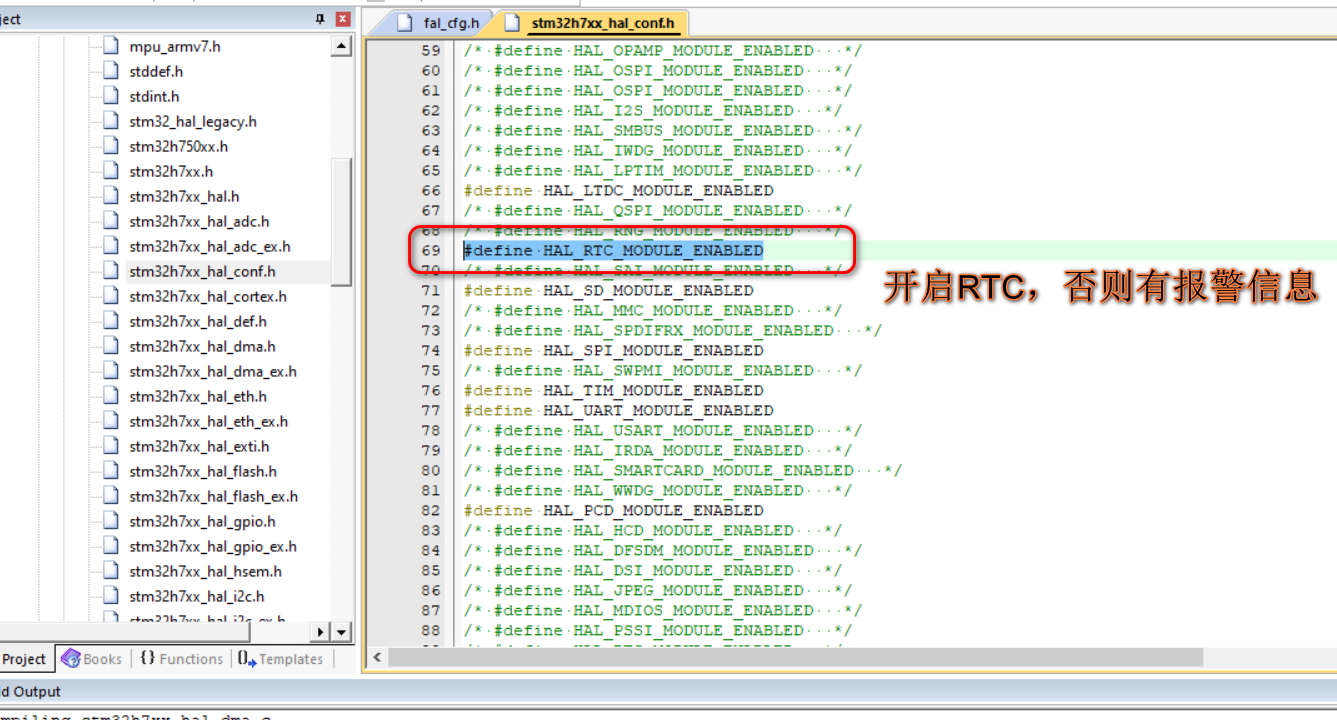Open stm32h7xx_hal_dma.h

coord(202,346)
